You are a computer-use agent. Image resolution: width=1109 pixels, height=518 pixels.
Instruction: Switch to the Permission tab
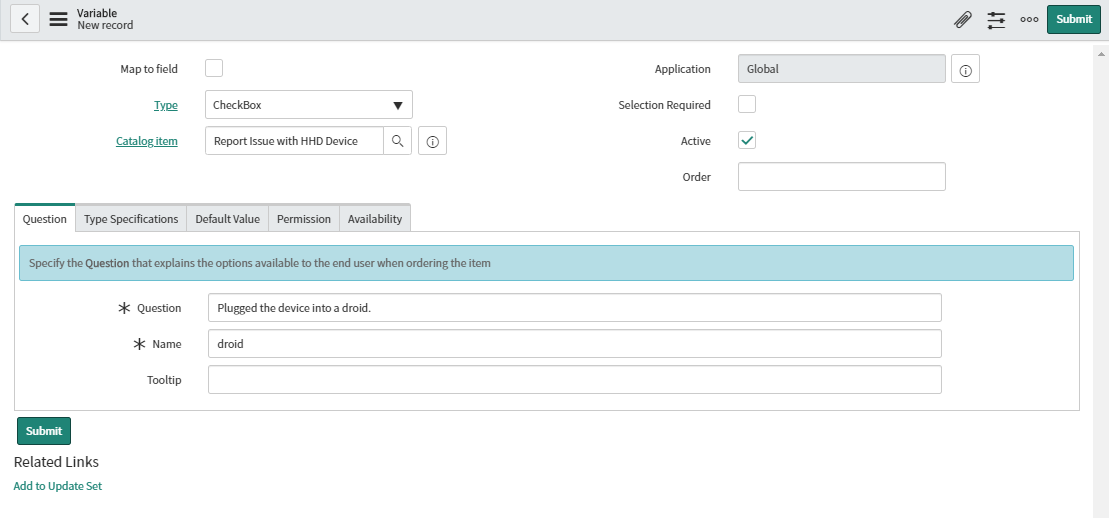[304, 219]
